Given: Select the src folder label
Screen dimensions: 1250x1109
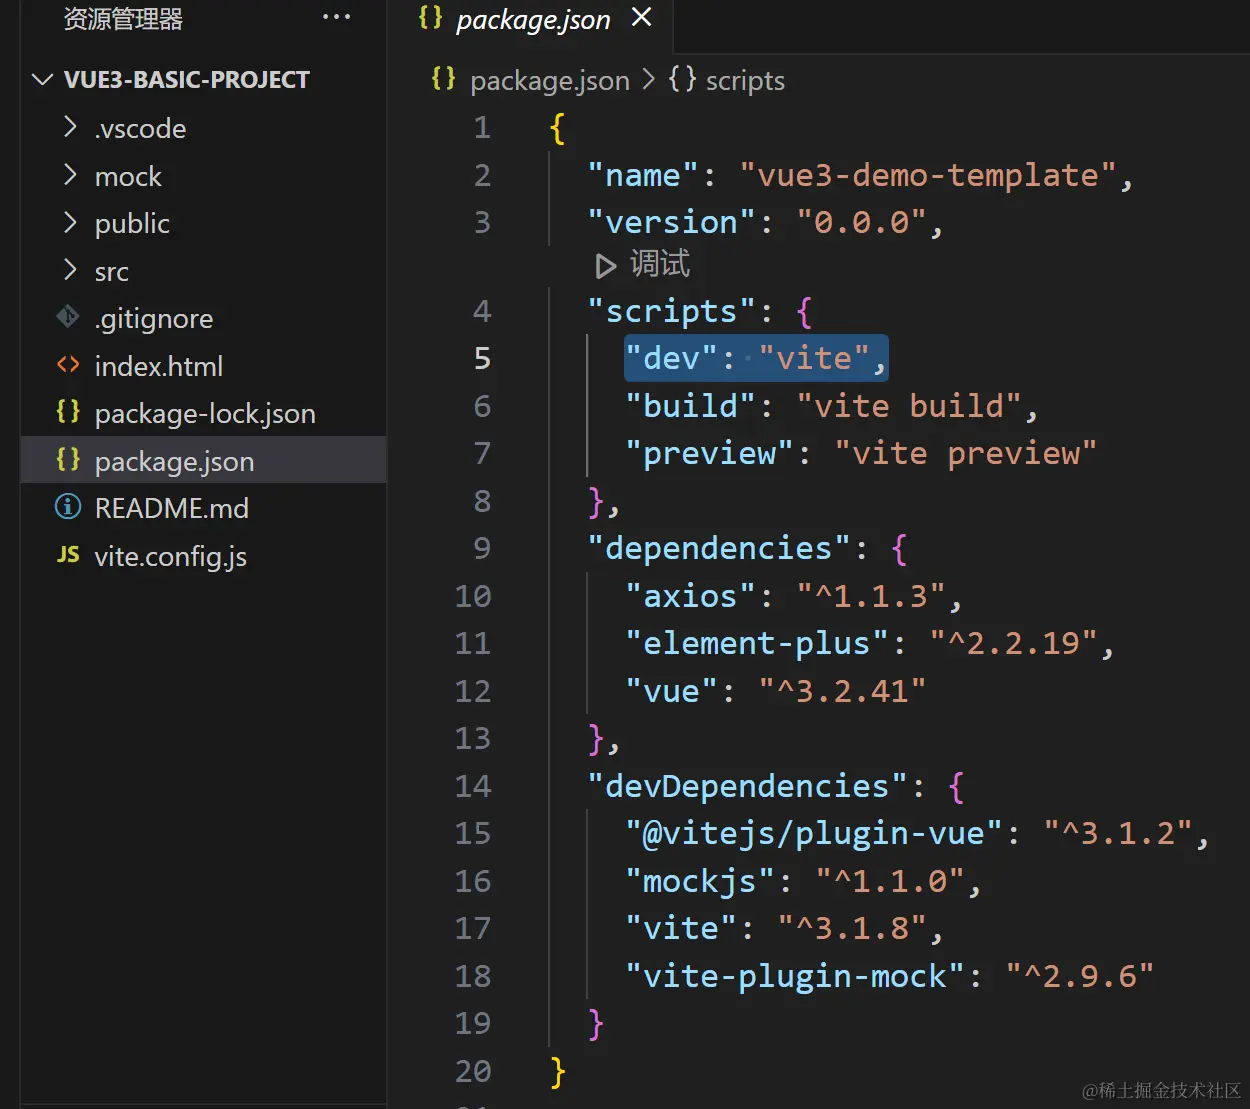Looking at the screenshot, I should pos(112,271).
